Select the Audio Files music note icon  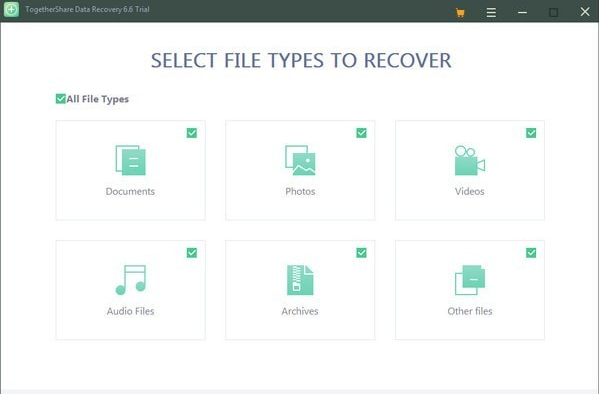point(131,280)
